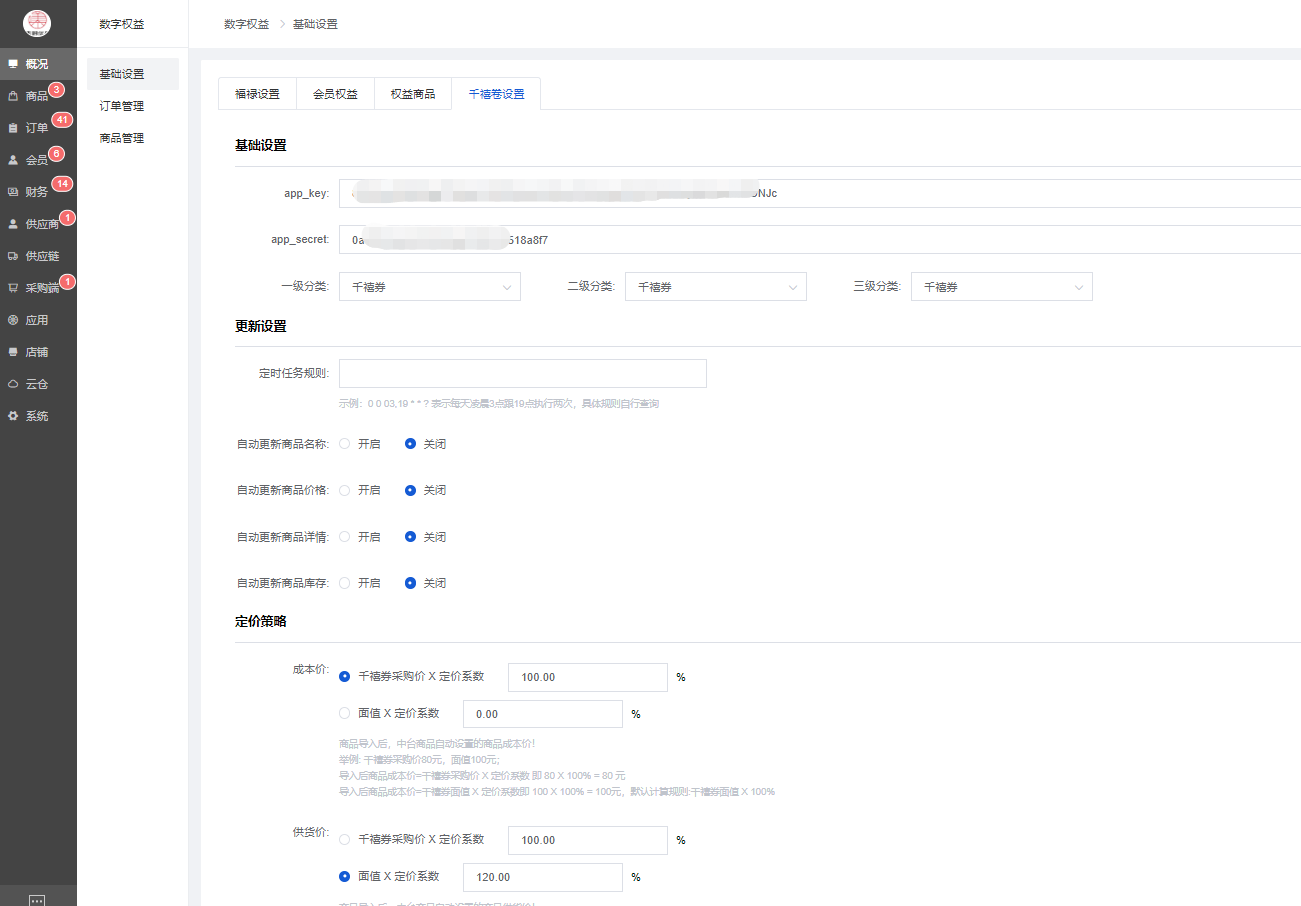Expand the 二级分类 dropdown

coord(716,287)
